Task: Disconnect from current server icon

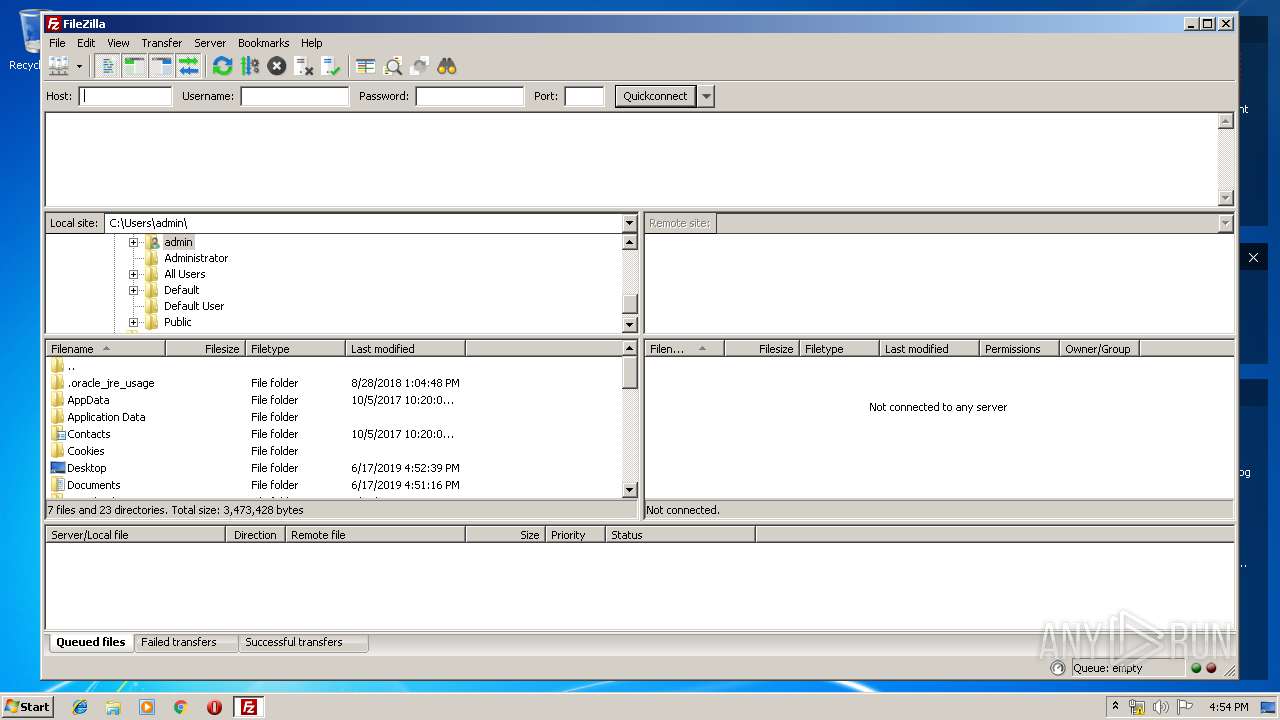Action: click(x=304, y=66)
